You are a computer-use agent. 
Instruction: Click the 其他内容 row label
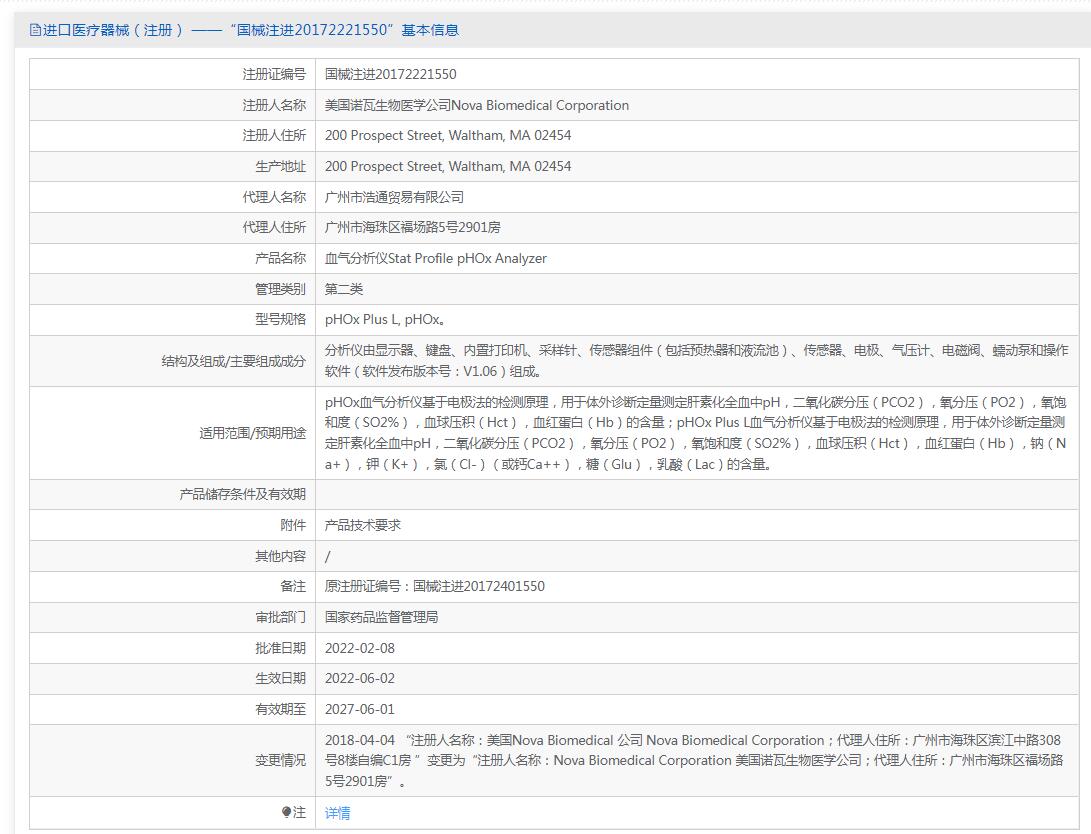(x=280, y=556)
